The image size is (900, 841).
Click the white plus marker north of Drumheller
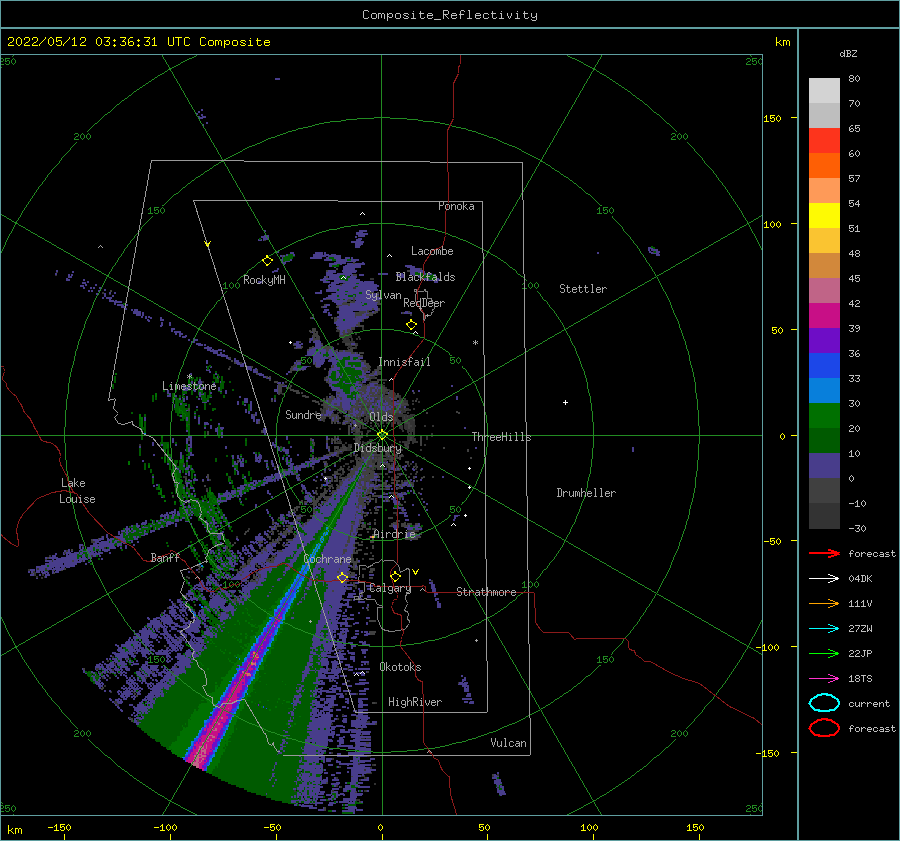point(565,402)
